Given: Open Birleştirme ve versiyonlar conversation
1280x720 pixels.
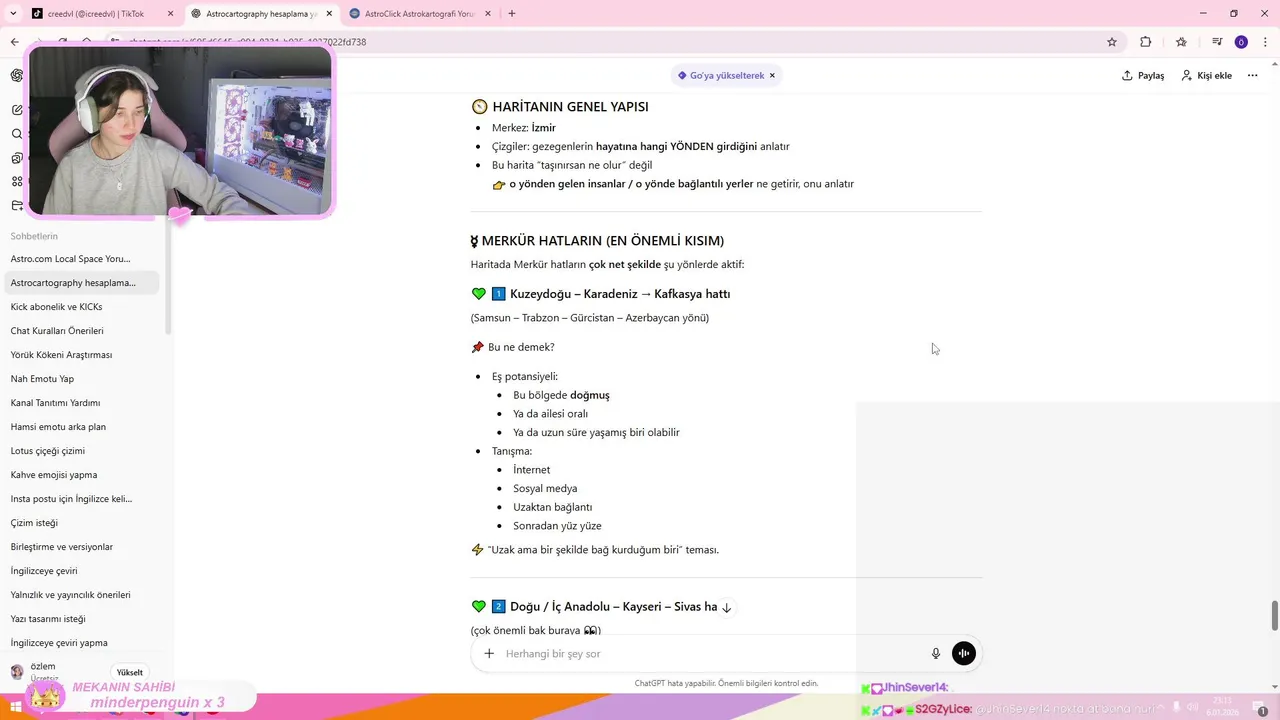Looking at the screenshot, I should (x=82, y=547).
